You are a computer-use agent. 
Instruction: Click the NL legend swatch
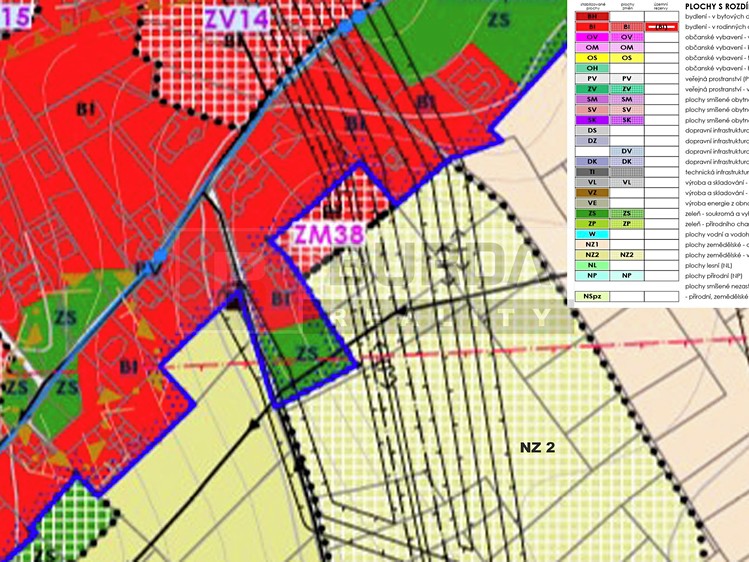[x=592, y=265]
